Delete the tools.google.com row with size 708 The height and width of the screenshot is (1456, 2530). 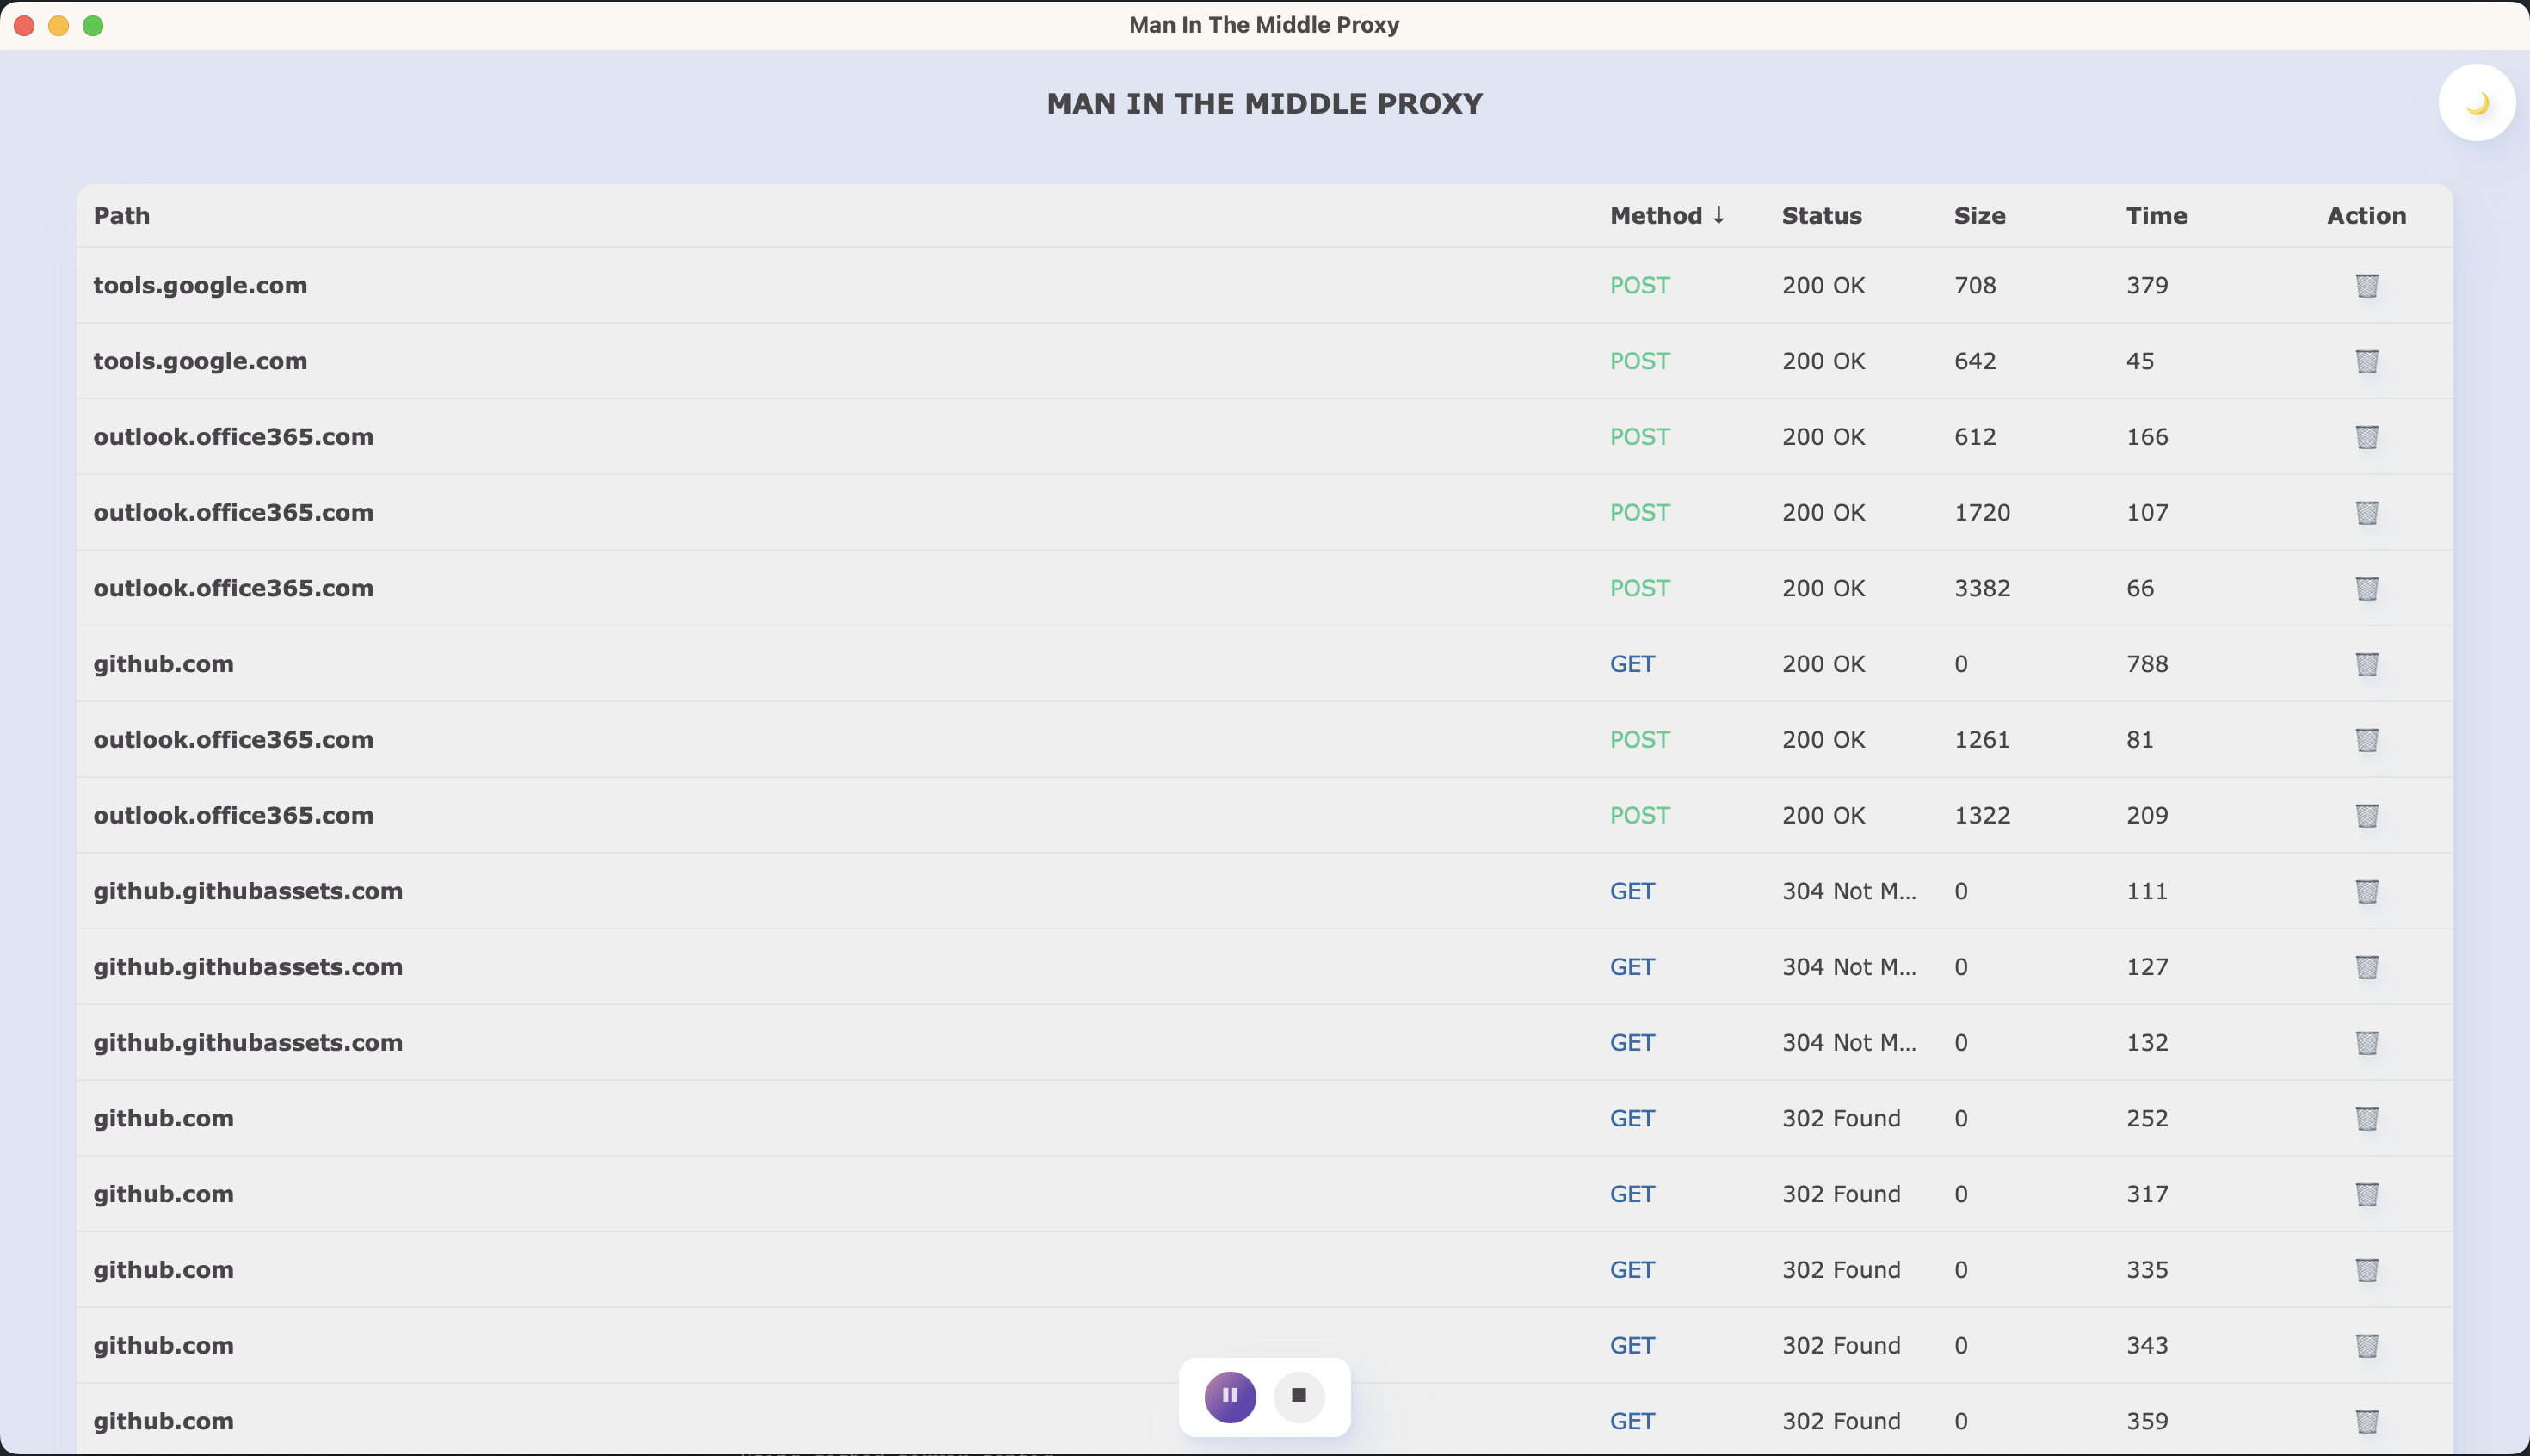pos(2366,286)
